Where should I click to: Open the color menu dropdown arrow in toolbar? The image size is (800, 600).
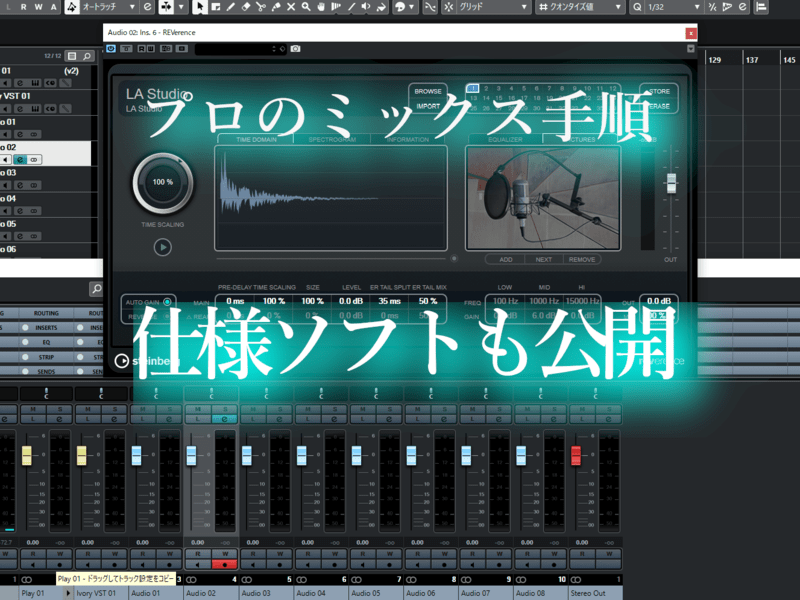click(x=411, y=7)
